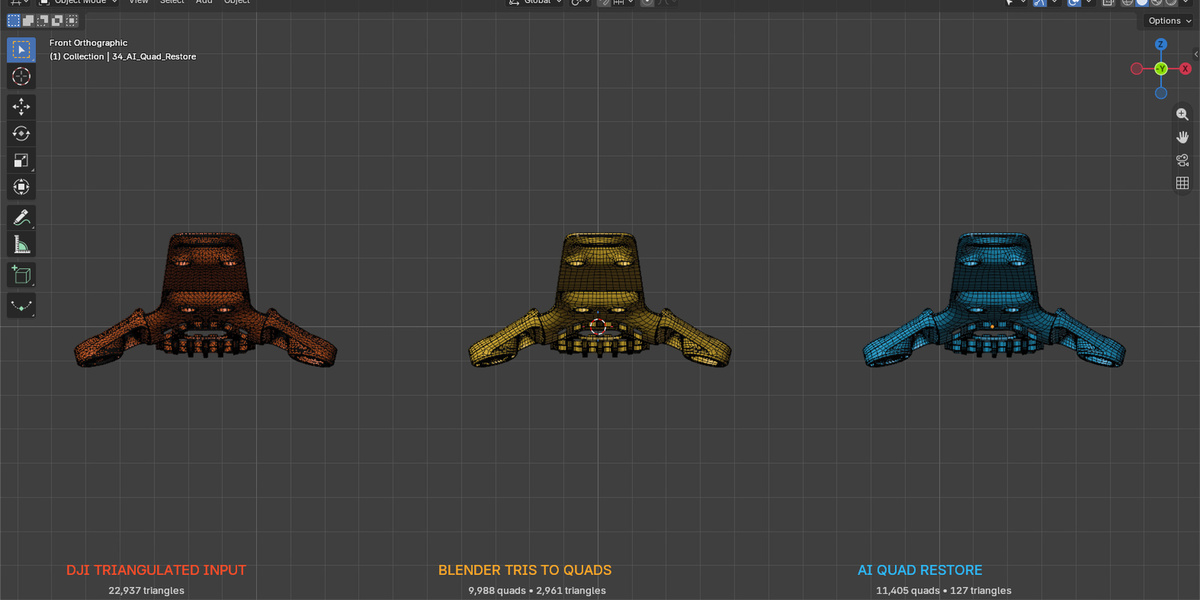Open the View menu
Screen dimensions: 1200x600
pos(139,3)
